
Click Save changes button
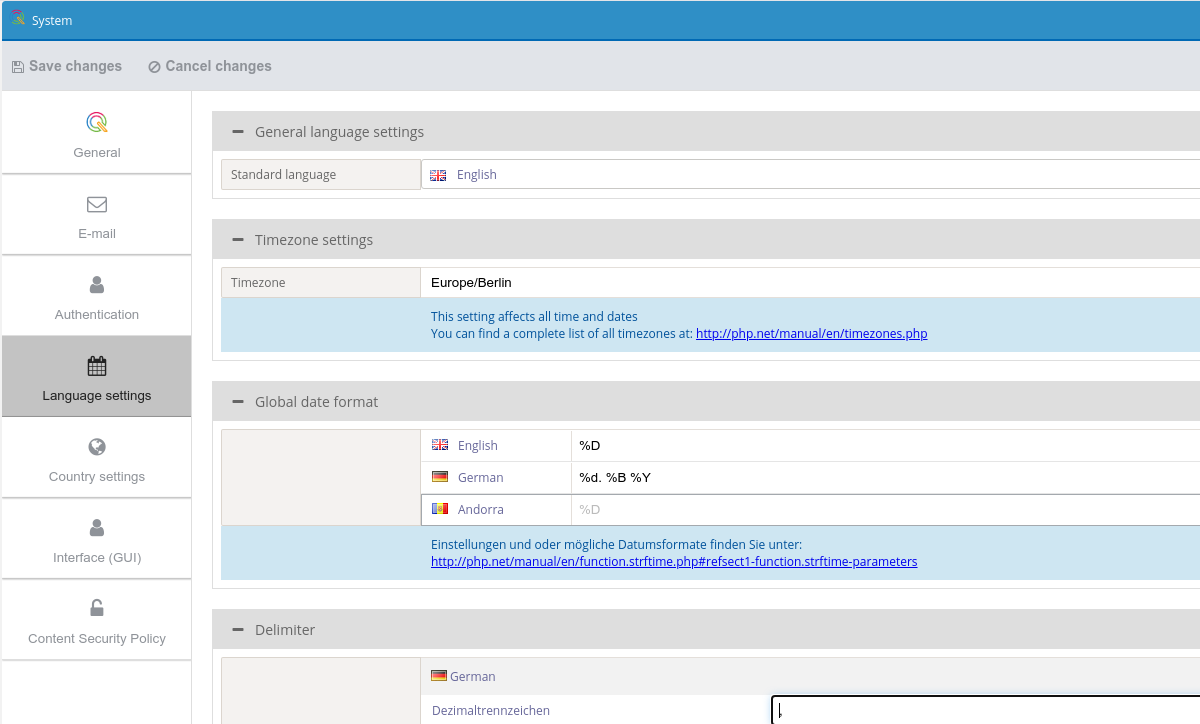(x=67, y=66)
